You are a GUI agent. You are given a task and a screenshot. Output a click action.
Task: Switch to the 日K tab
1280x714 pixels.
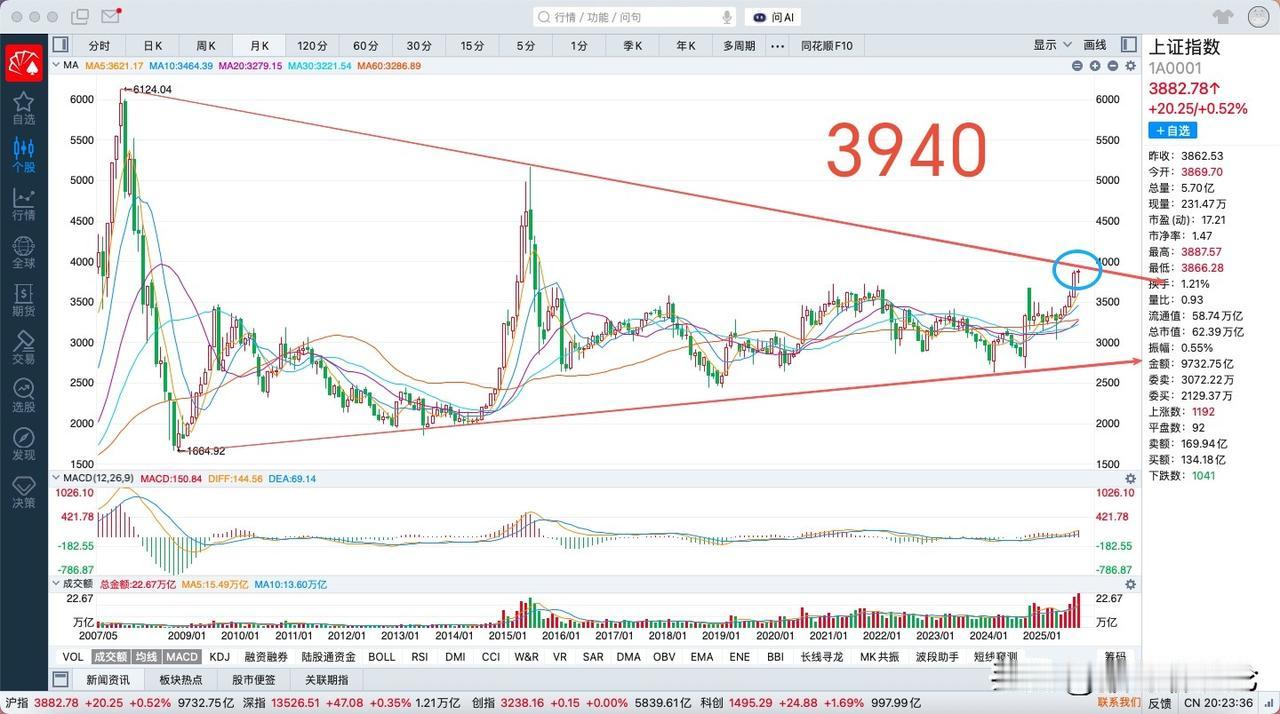(x=152, y=46)
